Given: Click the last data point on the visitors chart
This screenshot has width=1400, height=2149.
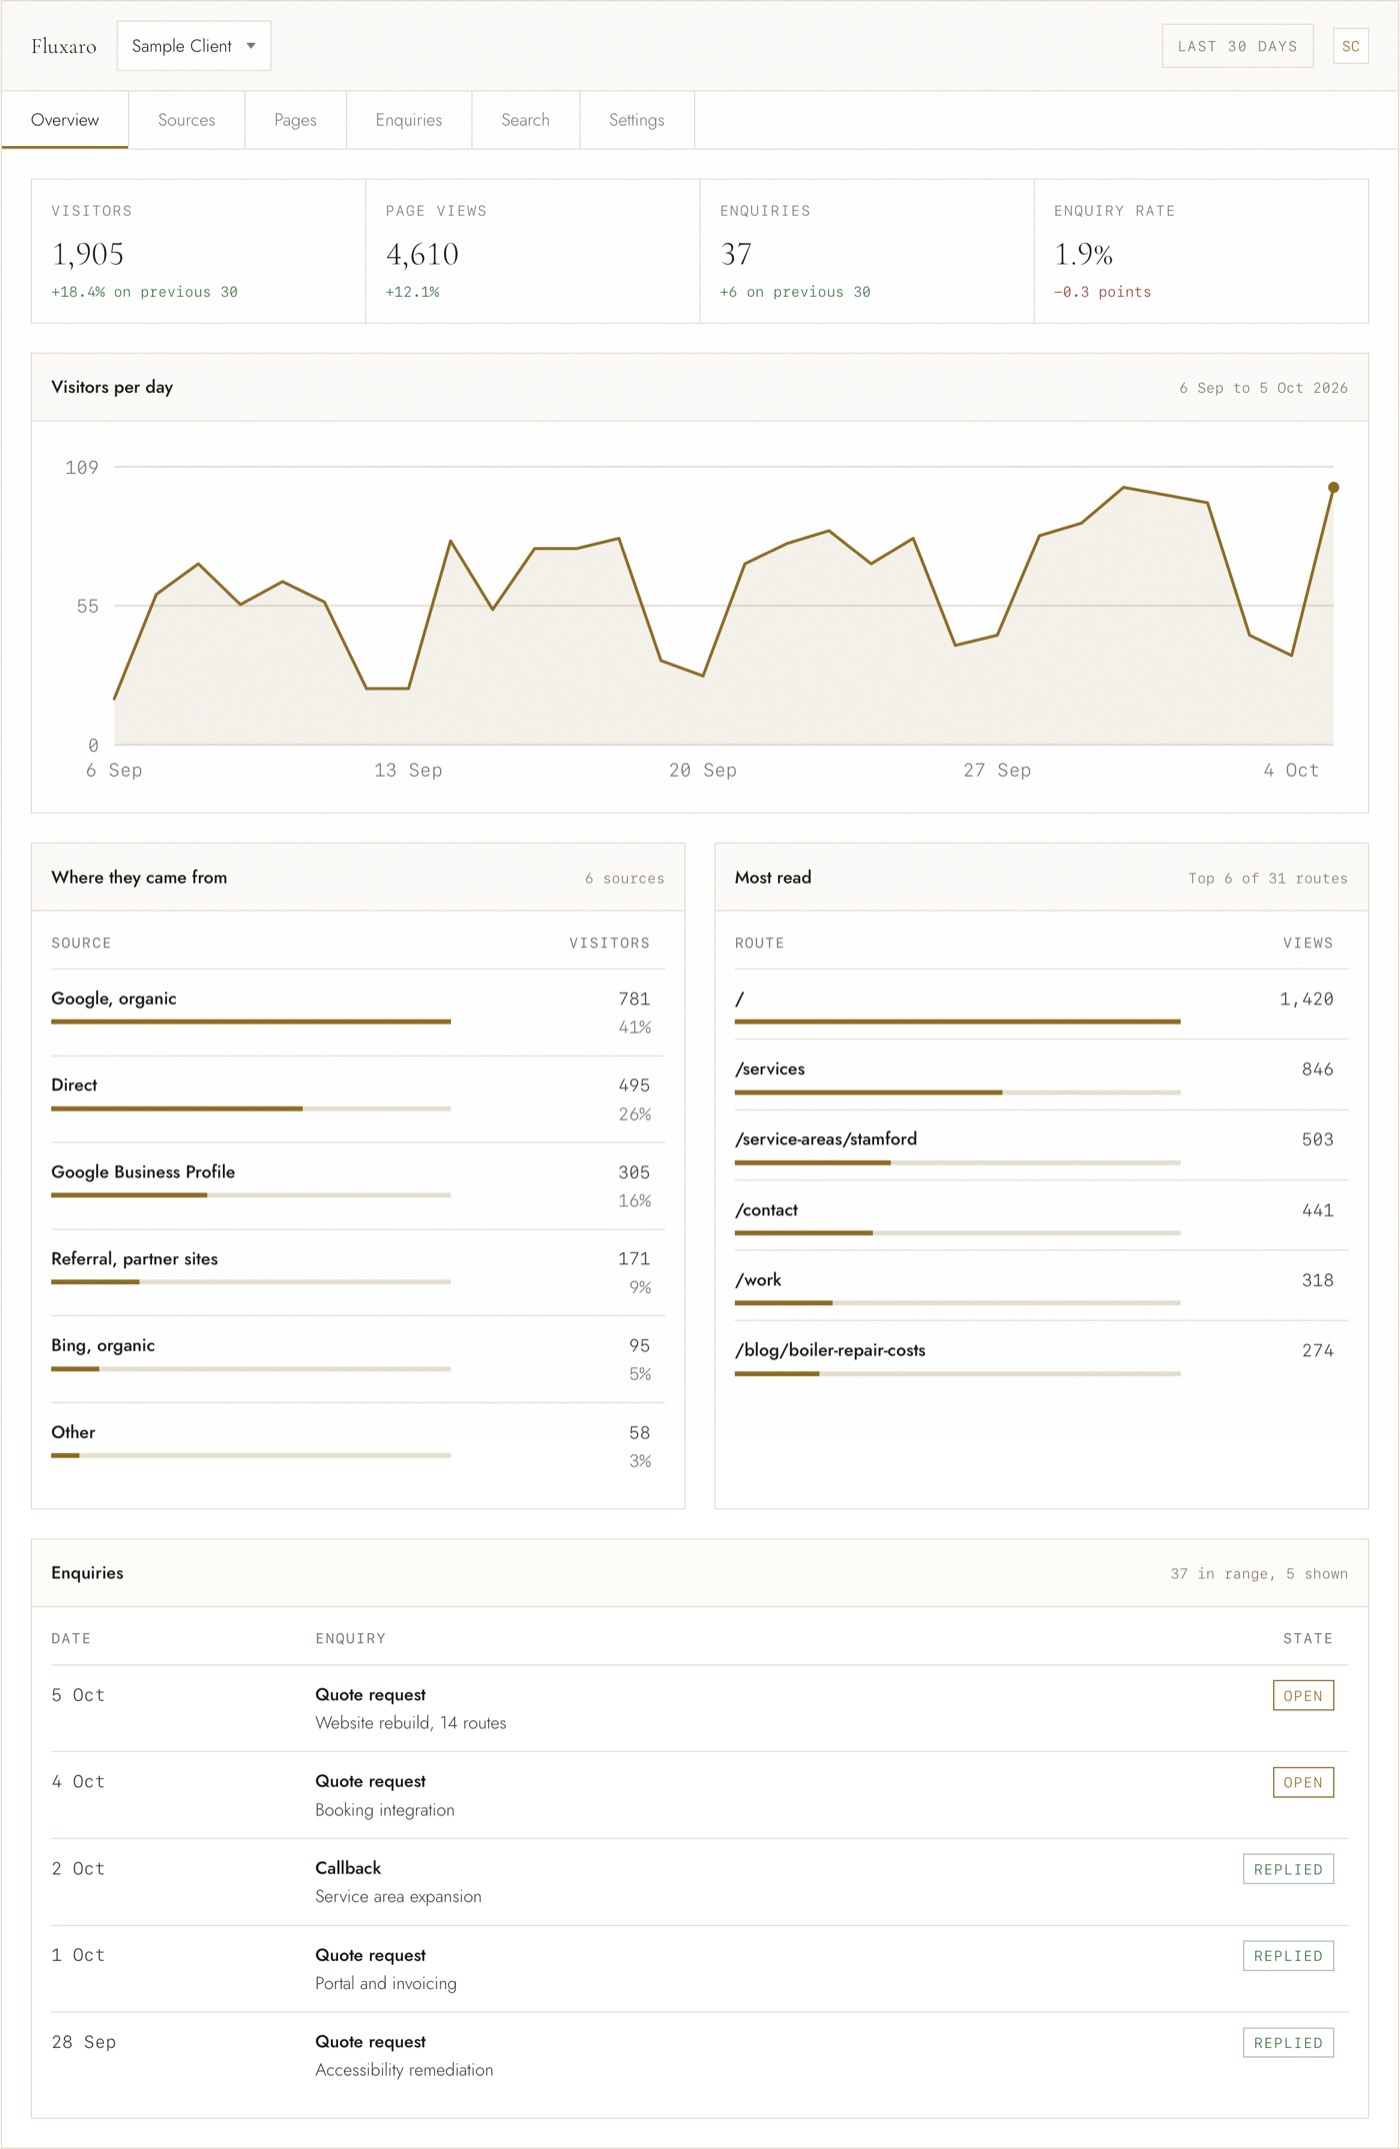Looking at the screenshot, I should pos(1333,488).
